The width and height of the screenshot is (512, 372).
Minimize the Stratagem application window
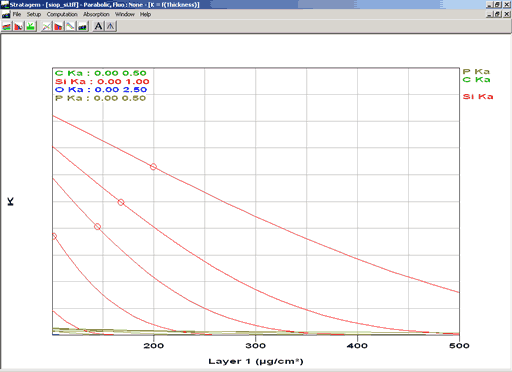(x=489, y=5)
